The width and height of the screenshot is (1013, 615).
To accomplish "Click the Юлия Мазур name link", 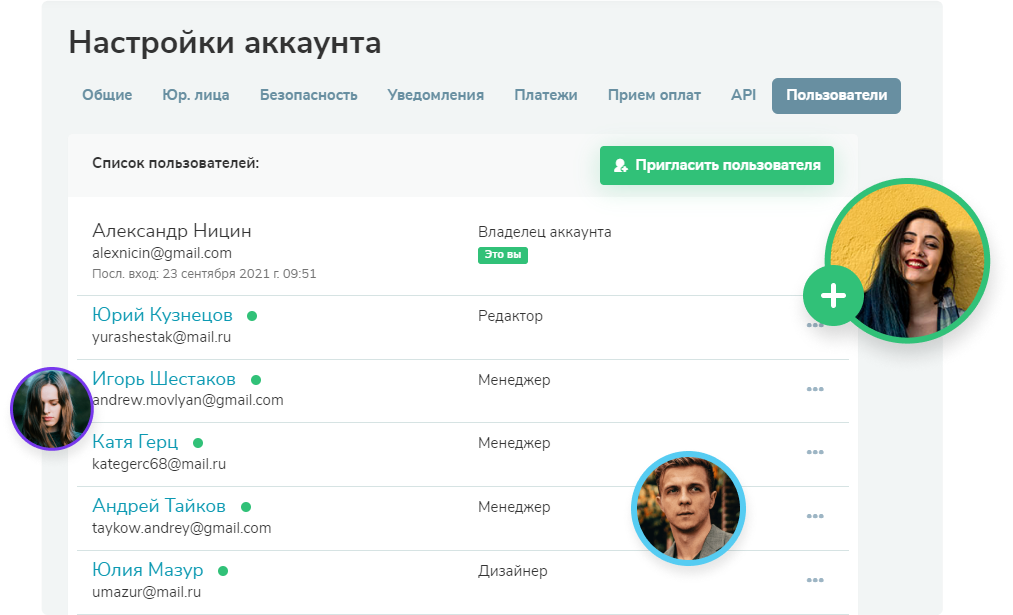I will (147, 570).
